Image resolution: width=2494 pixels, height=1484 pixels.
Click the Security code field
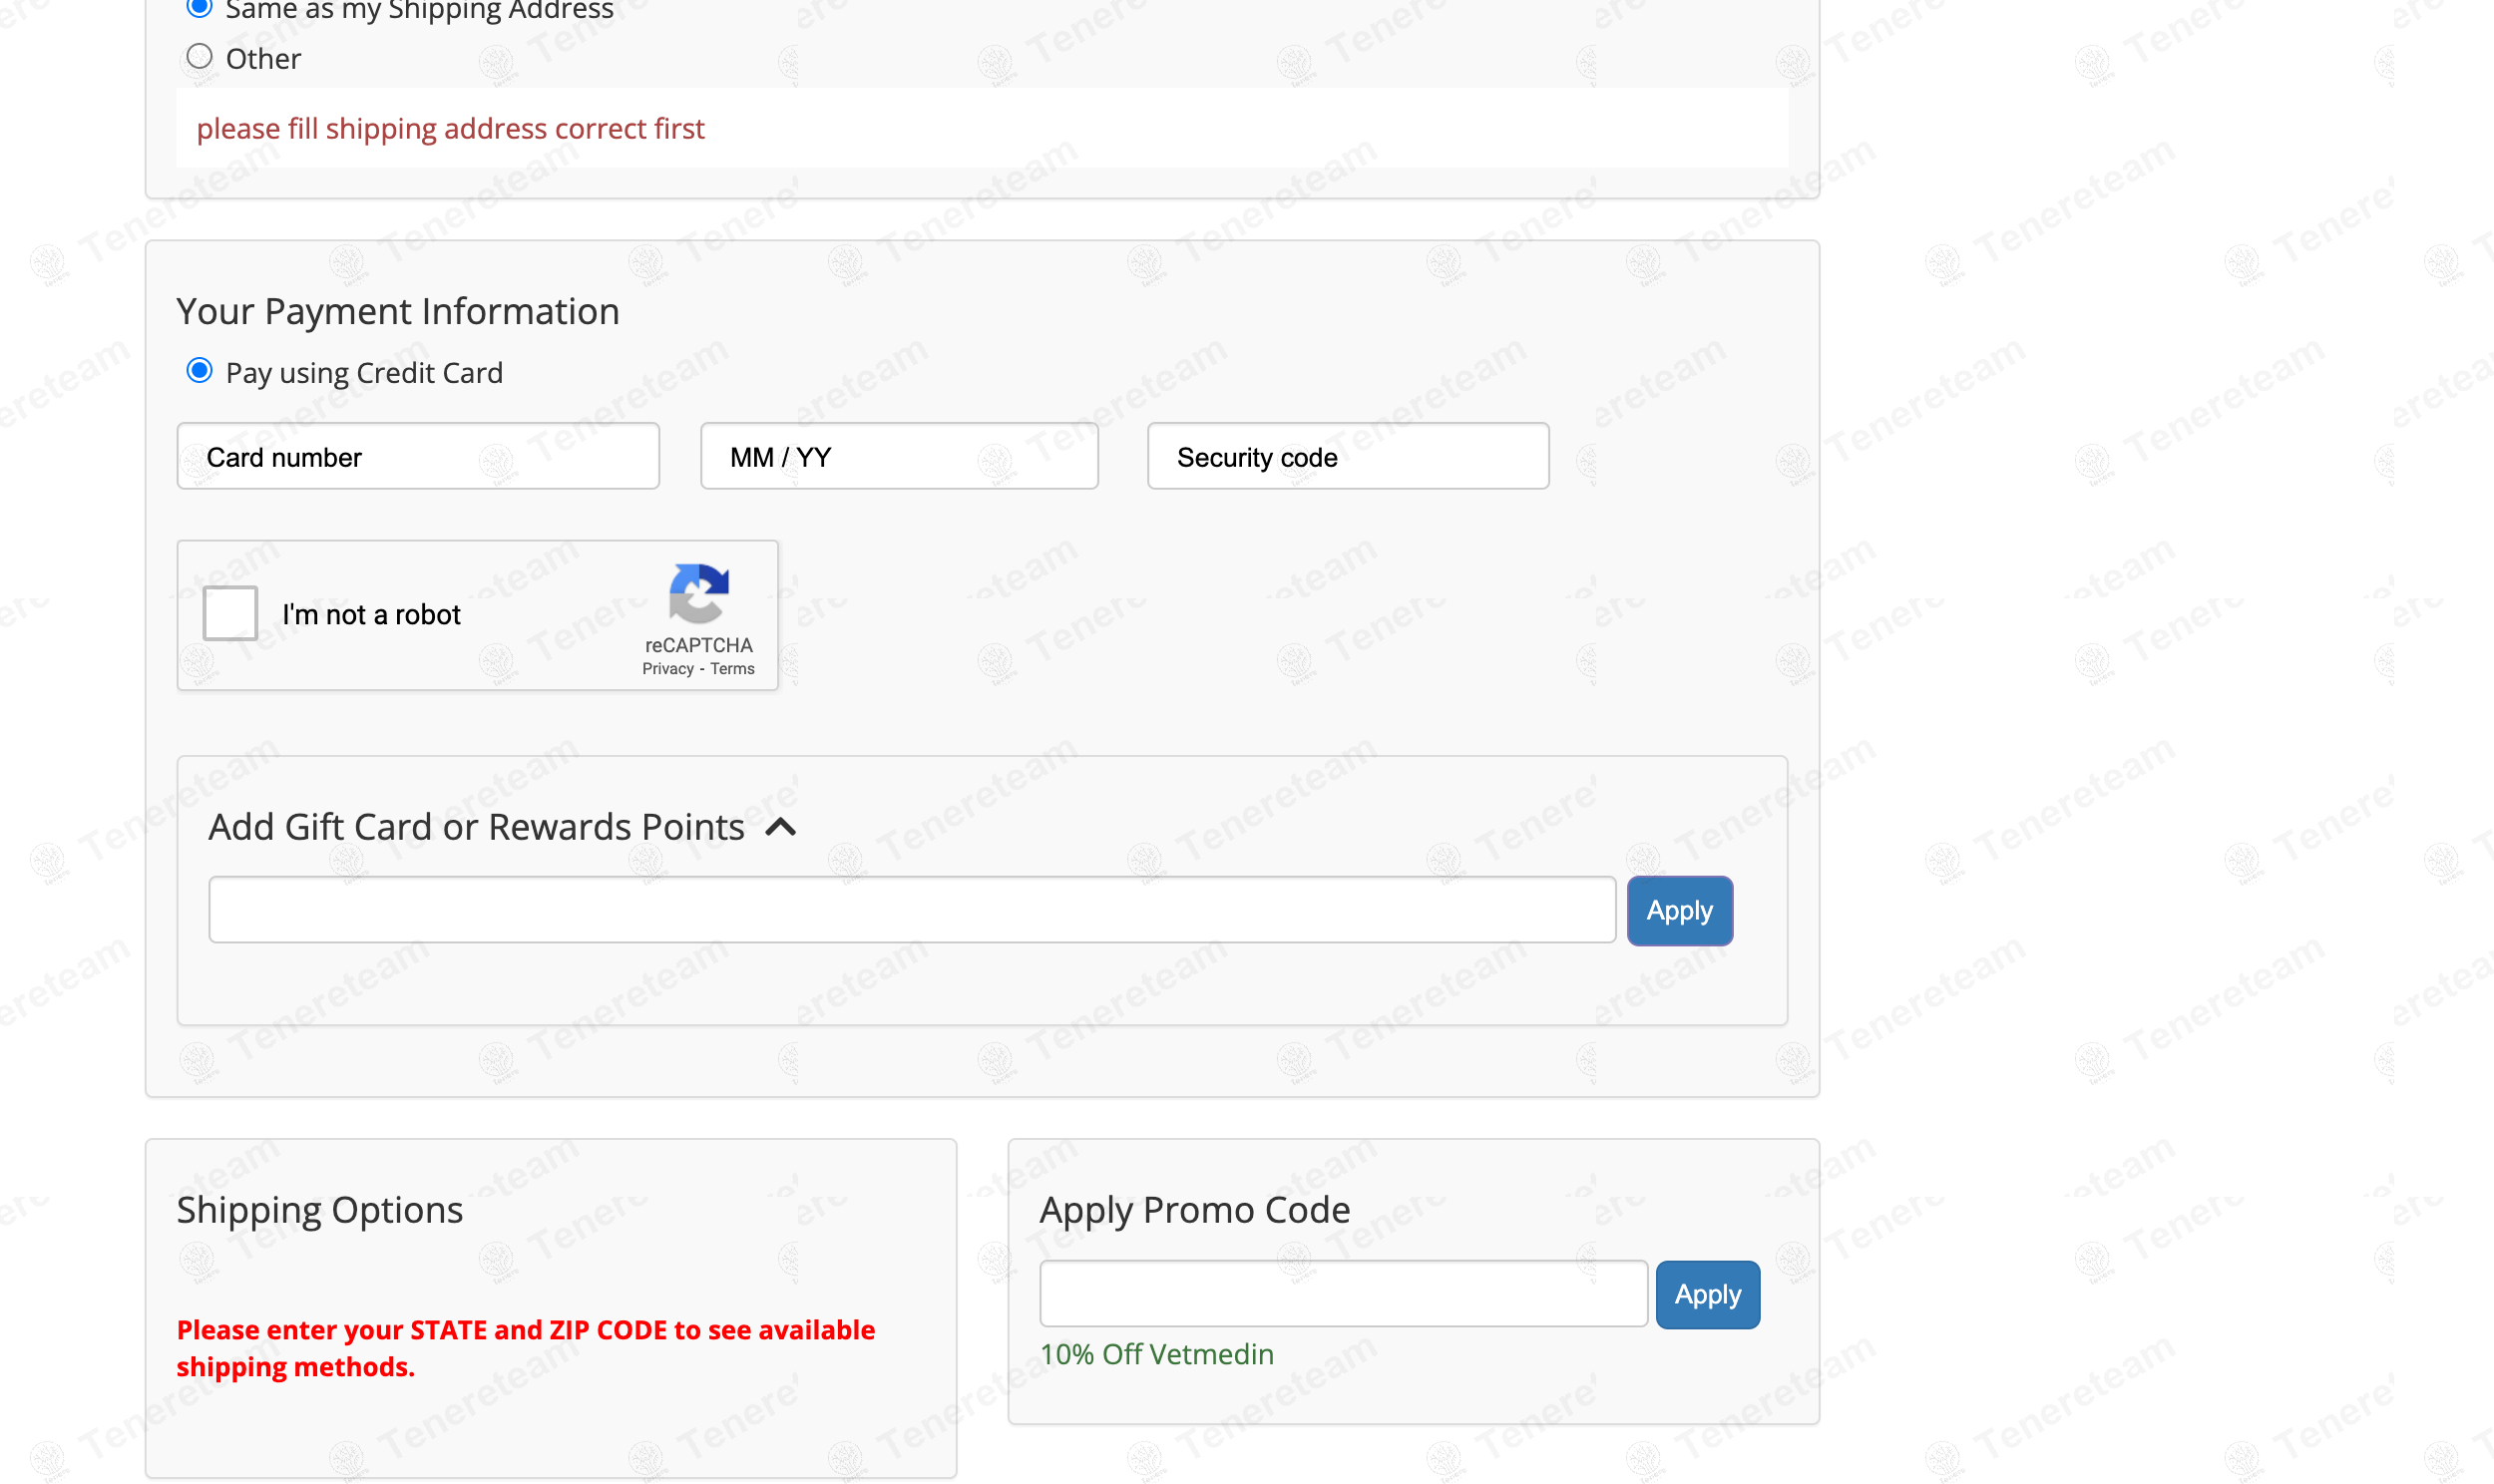[1347, 456]
